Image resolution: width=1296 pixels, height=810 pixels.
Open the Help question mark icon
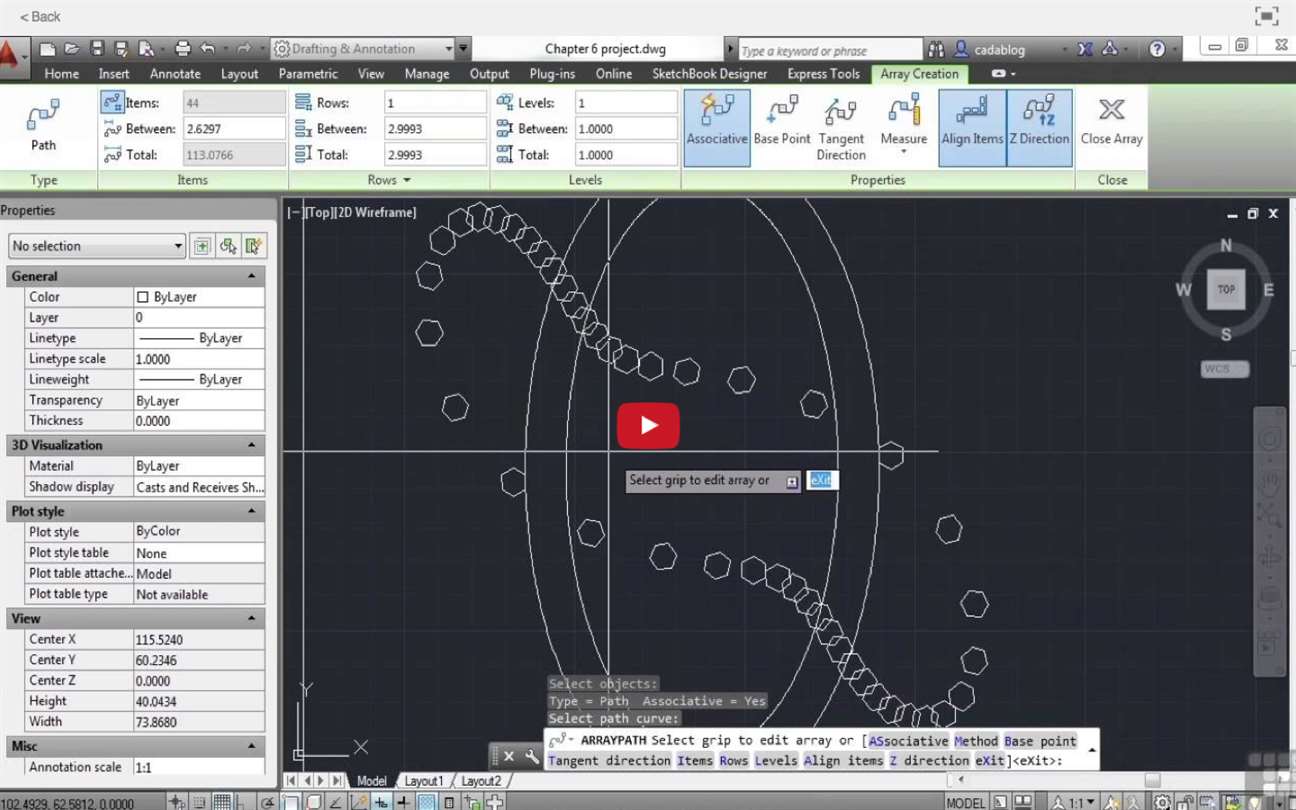coord(1157,49)
